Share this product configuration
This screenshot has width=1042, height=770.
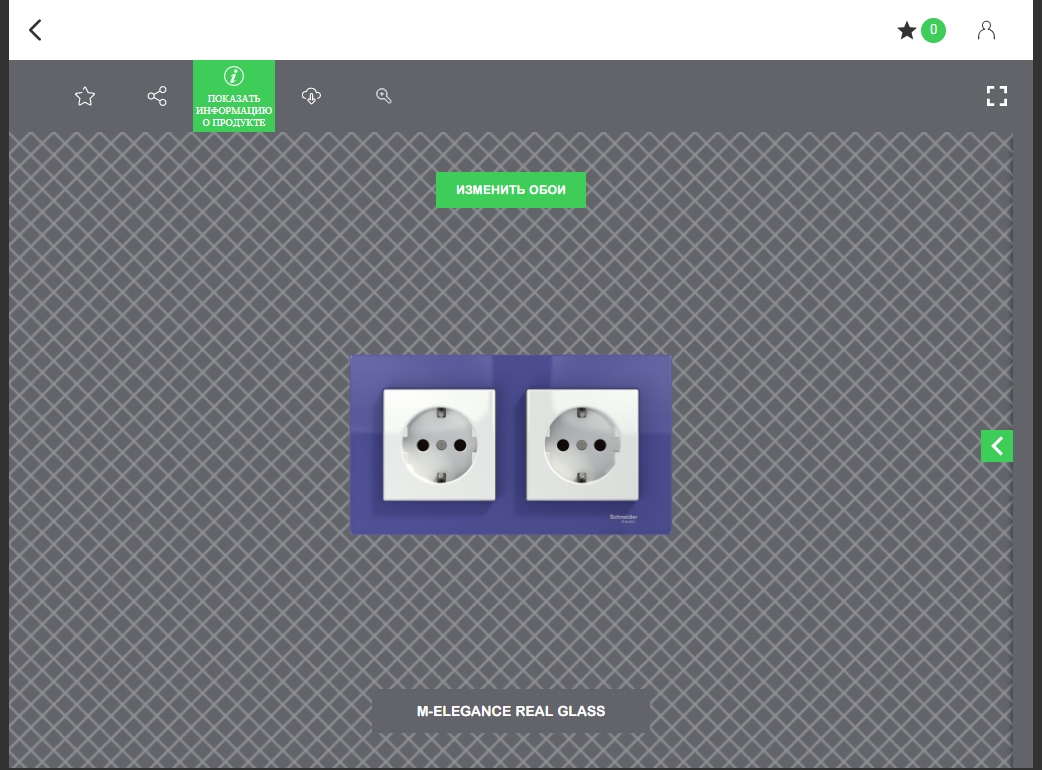coord(157,96)
